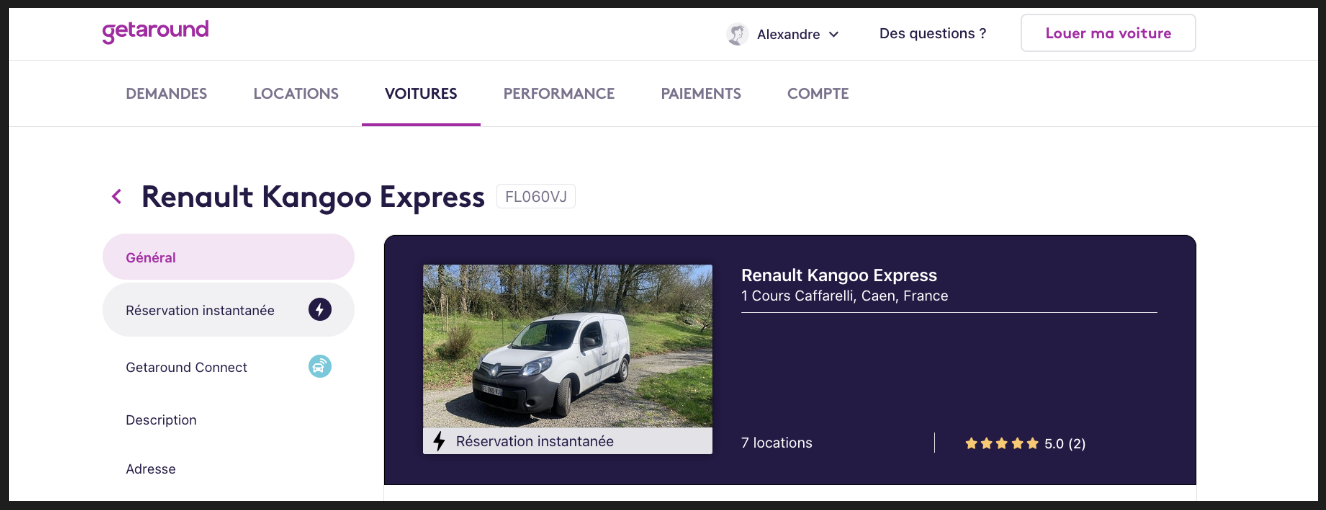
Task: Click the 'Renault Kangoo Express' page heading
Action: point(313,197)
